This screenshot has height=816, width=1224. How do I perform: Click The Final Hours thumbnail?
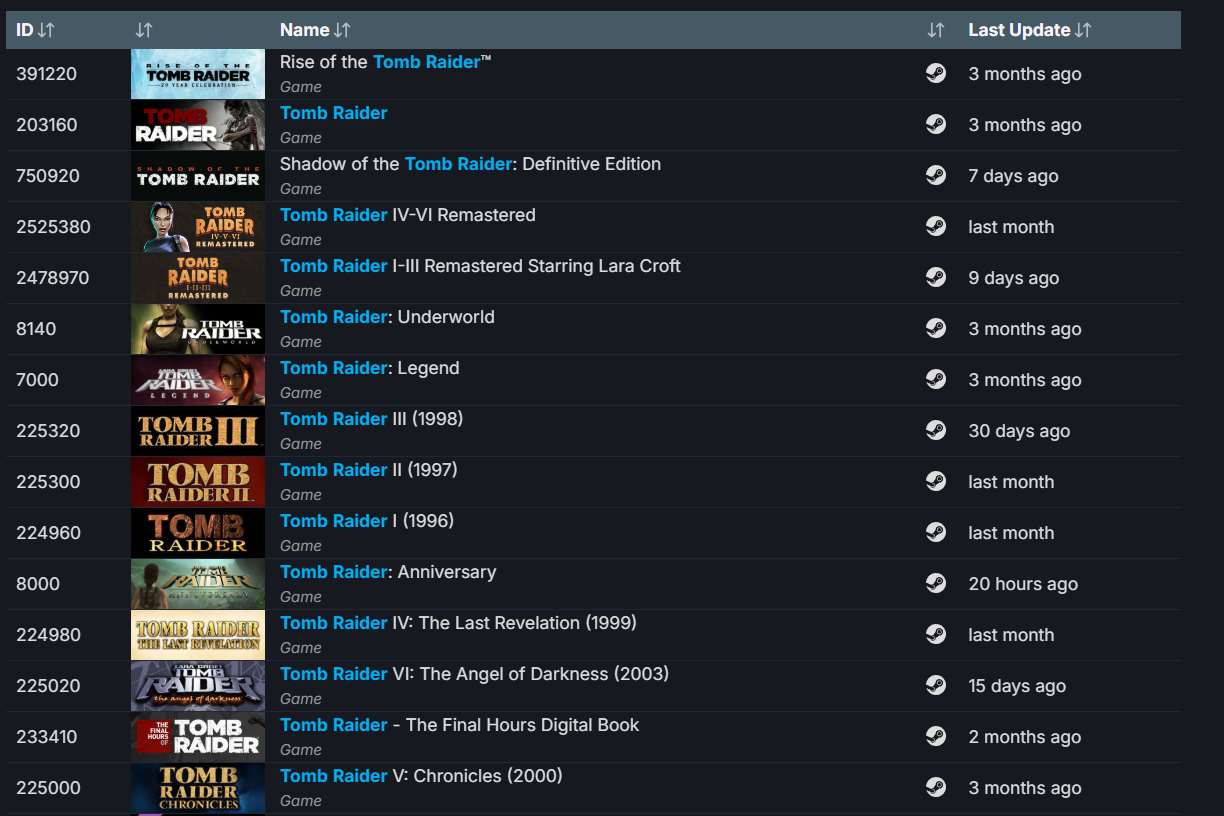click(198, 737)
